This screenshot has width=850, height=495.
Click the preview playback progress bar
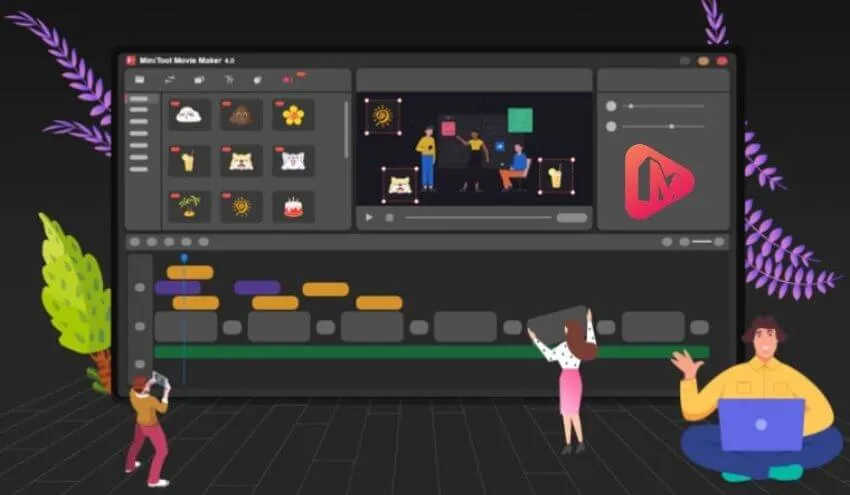click(478, 217)
